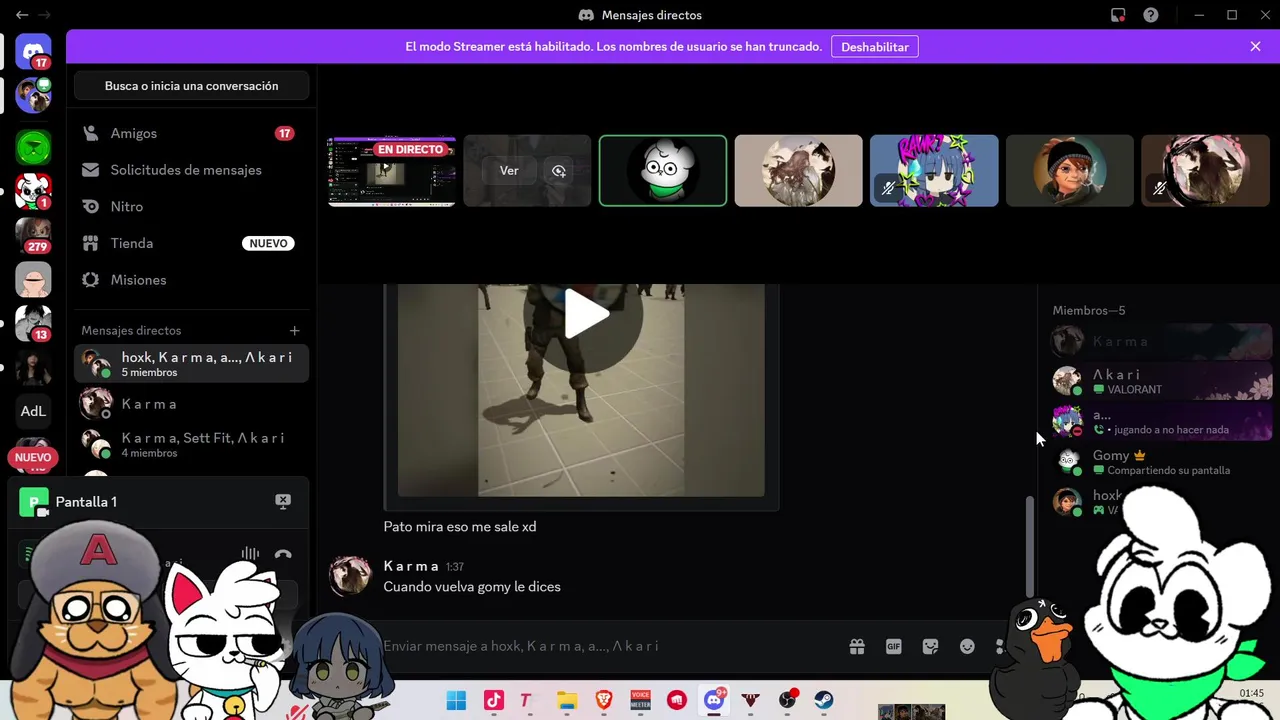Click Discord taskbar icon

pyautogui.click(x=714, y=700)
